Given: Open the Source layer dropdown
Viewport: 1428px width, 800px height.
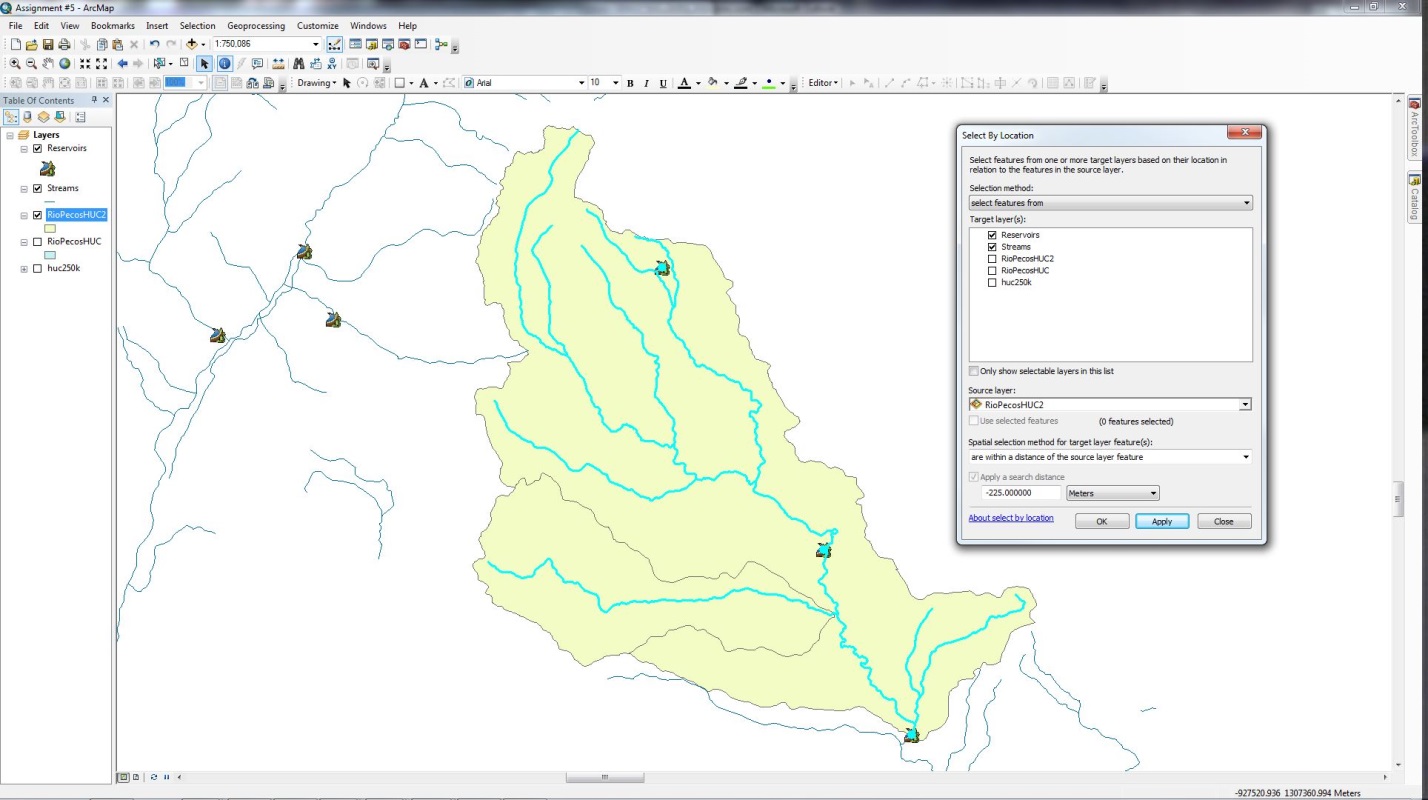Looking at the screenshot, I should (1110, 405).
